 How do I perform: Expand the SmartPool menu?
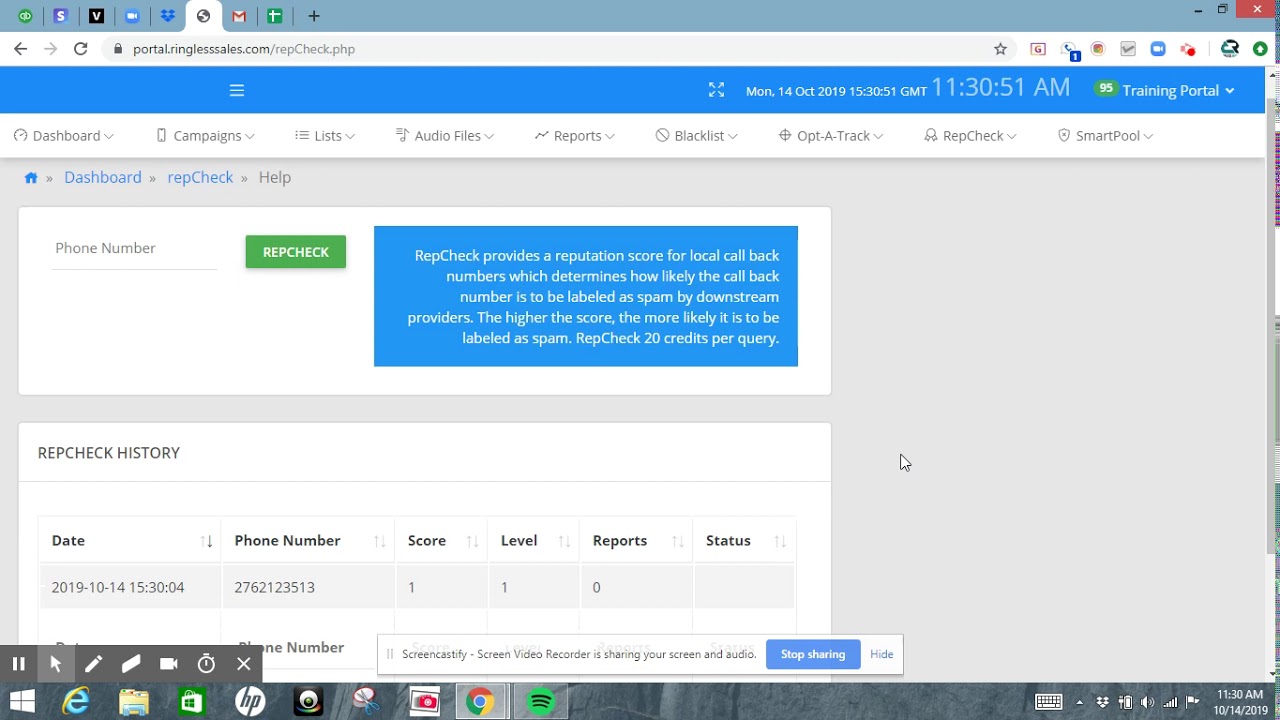point(1106,136)
